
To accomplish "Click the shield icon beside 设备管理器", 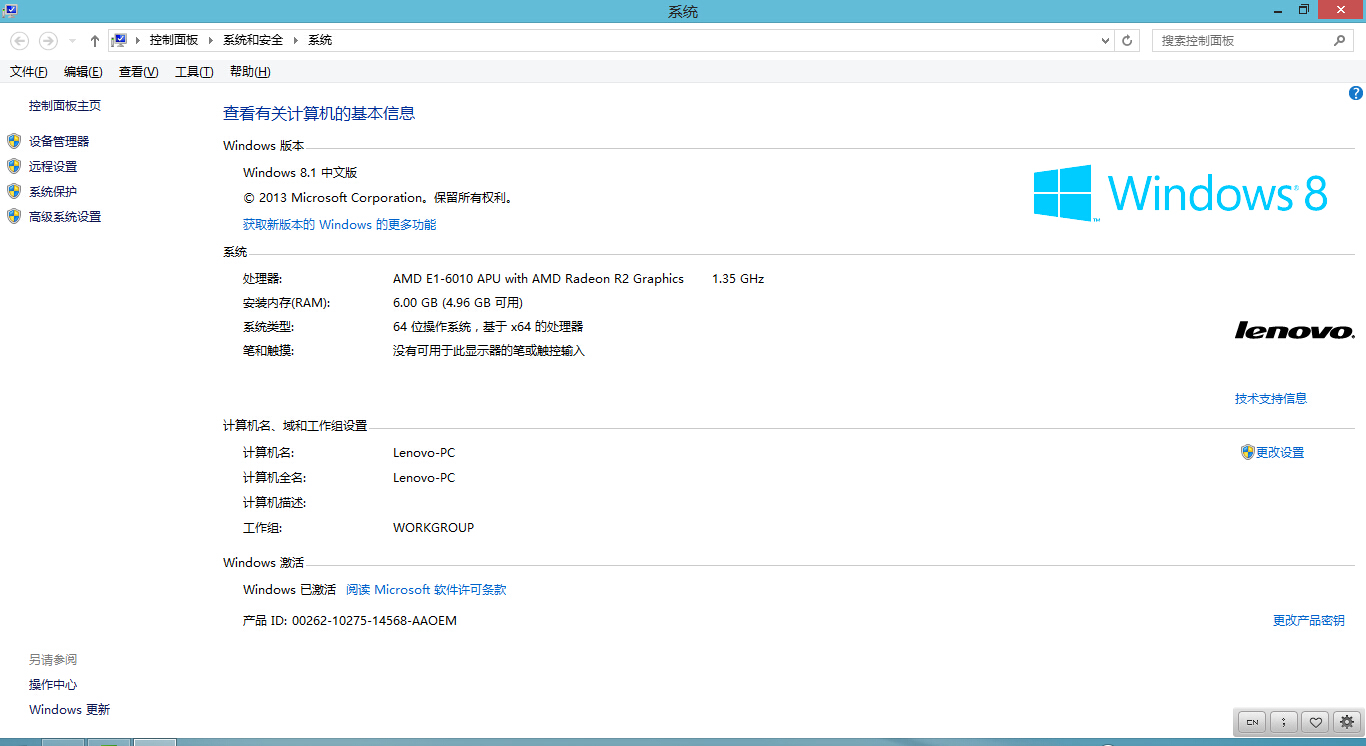I will tap(14, 141).
